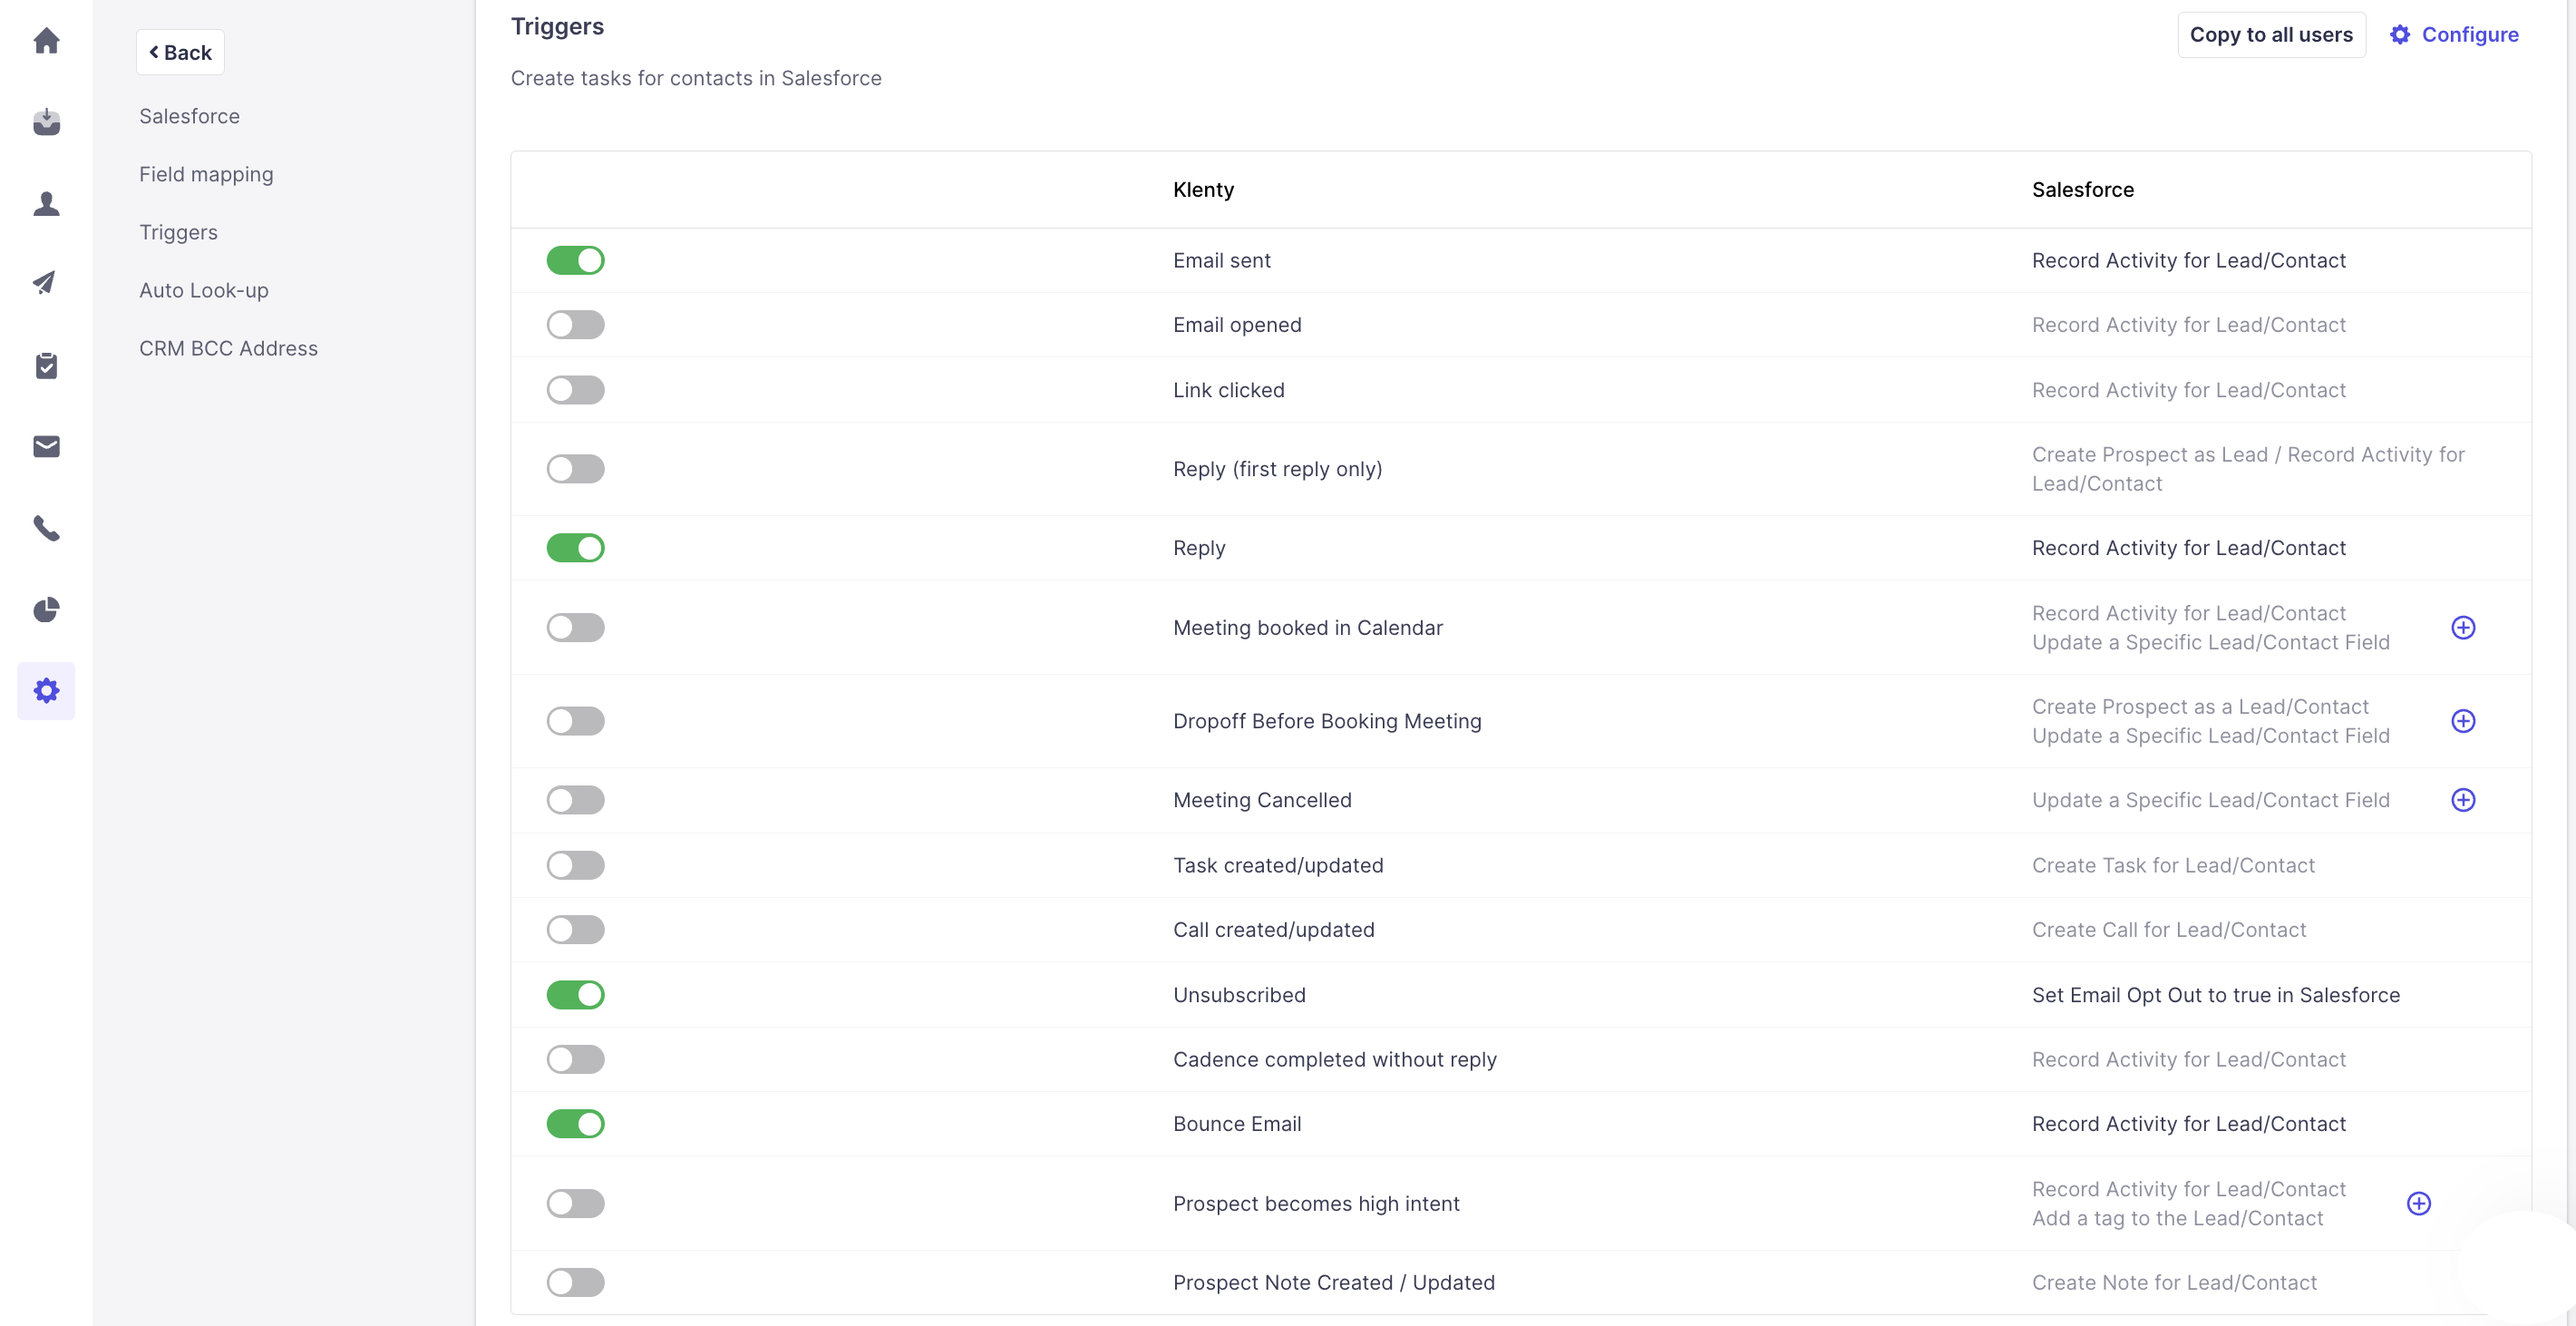
Task: Expand options for Meeting Cancelled row
Action: [x=2462, y=800]
